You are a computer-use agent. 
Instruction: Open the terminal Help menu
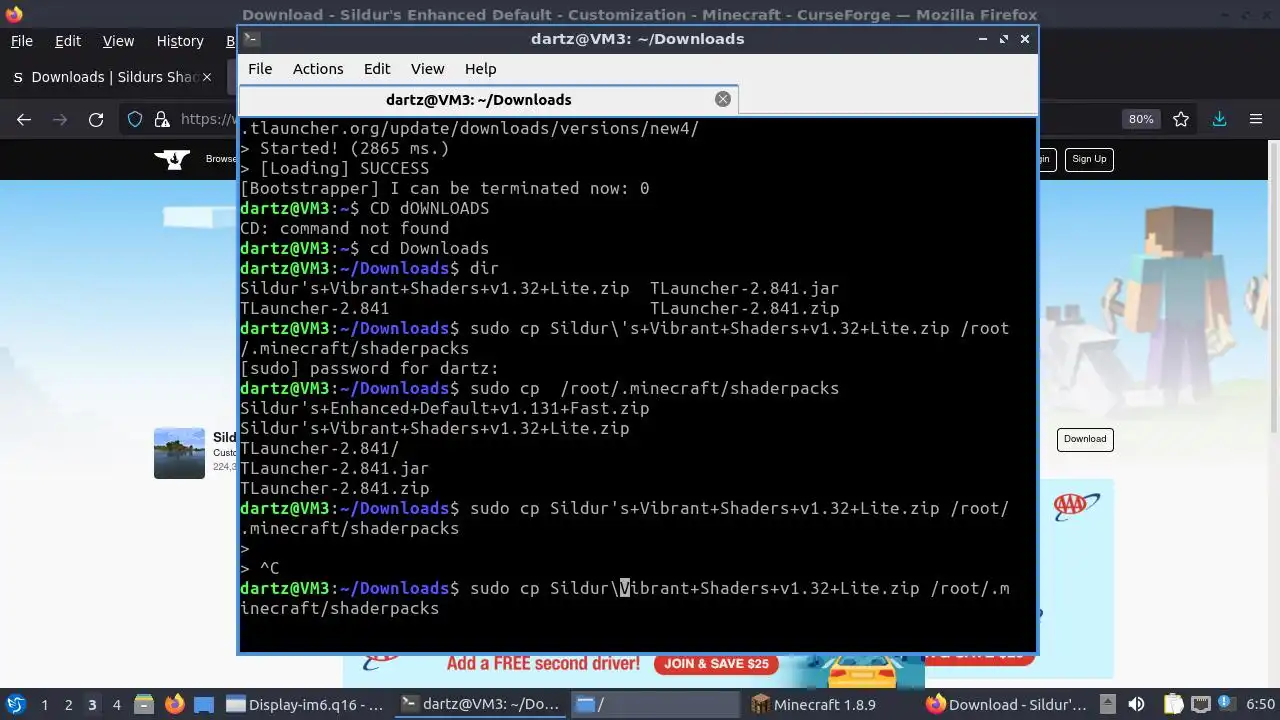480,69
